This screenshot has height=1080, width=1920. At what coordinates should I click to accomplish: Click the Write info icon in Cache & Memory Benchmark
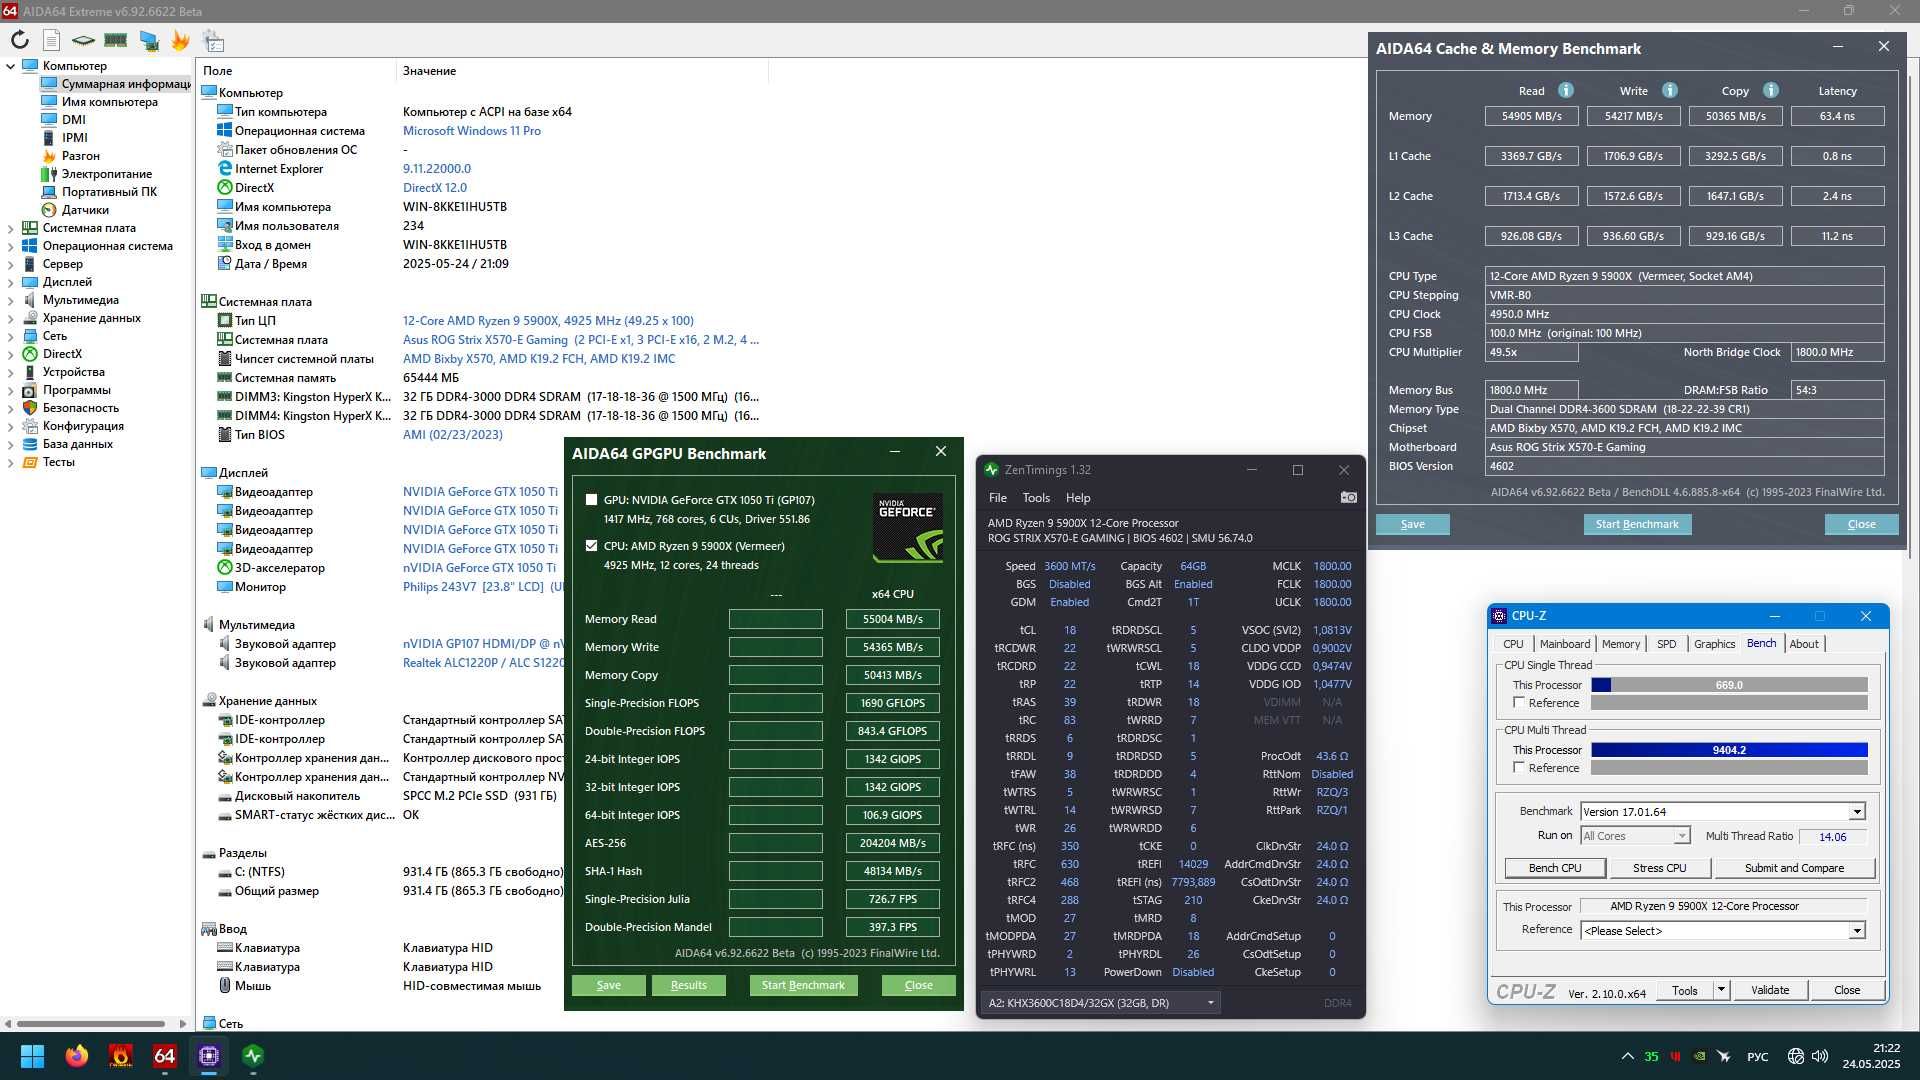(x=1670, y=90)
